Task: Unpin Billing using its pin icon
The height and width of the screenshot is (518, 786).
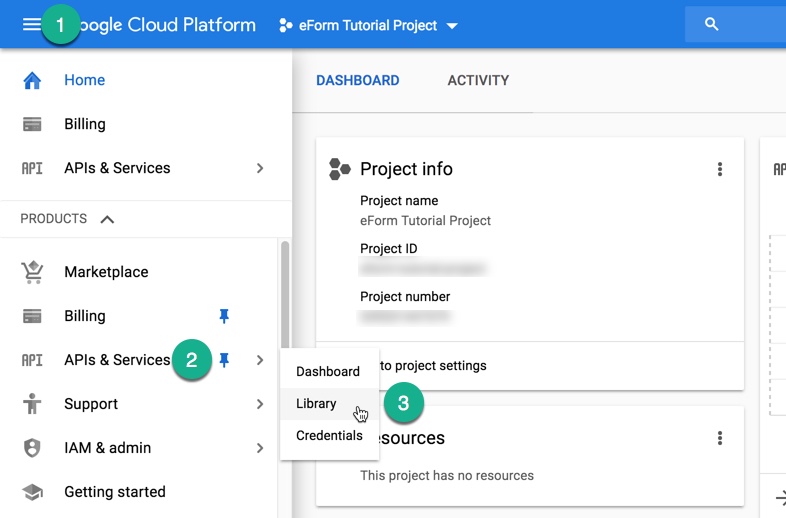Action: tap(224, 316)
